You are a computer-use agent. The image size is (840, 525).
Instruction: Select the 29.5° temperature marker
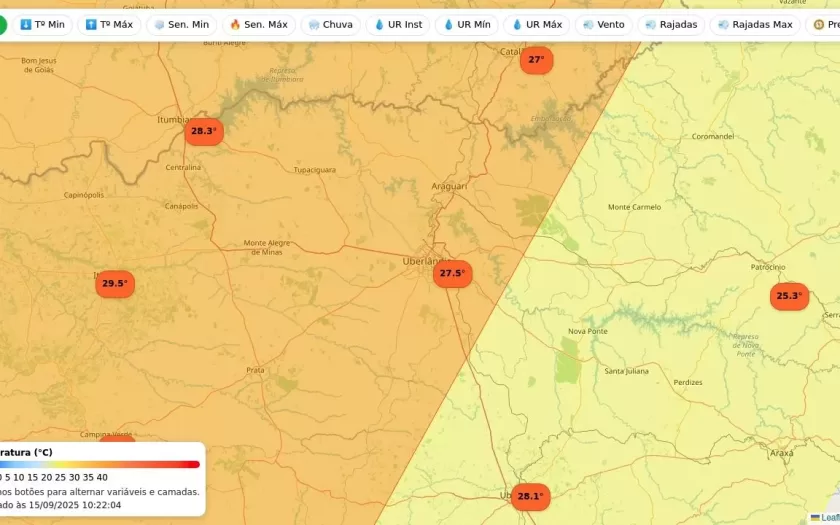click(x=115, y=284)
